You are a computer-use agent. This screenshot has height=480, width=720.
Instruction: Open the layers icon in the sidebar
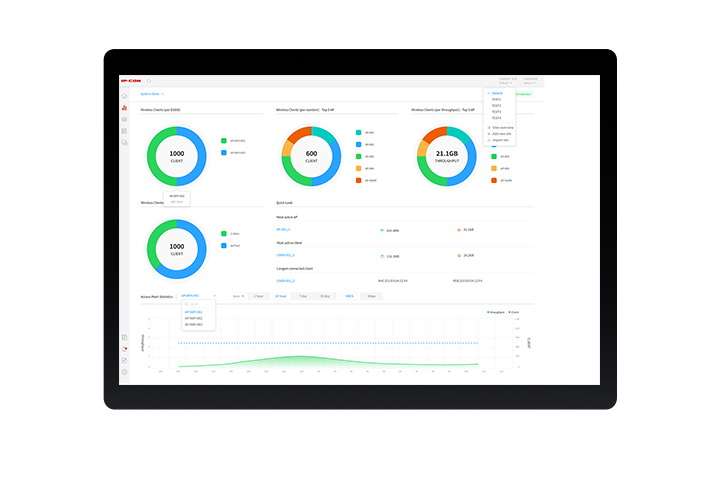(x=124, y=119)
